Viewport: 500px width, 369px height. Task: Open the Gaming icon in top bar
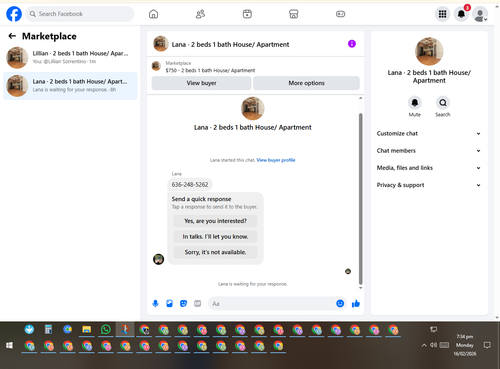[x=340, y=14]
